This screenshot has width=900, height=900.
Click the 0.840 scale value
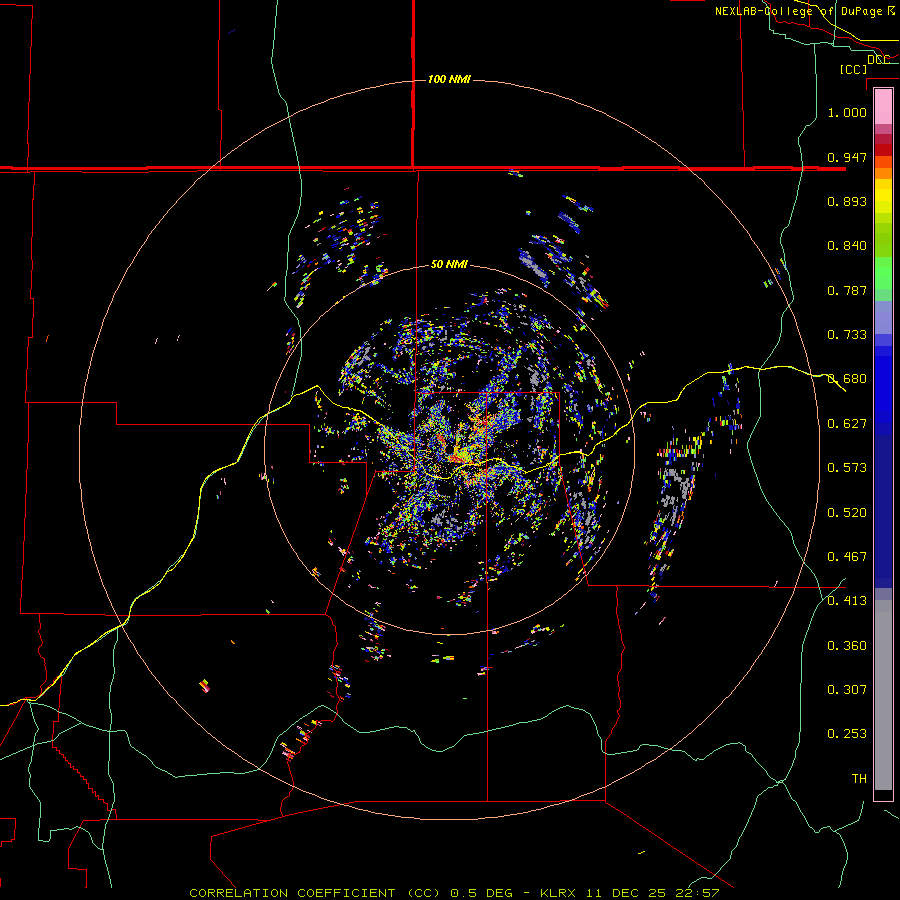coord(847,246)
